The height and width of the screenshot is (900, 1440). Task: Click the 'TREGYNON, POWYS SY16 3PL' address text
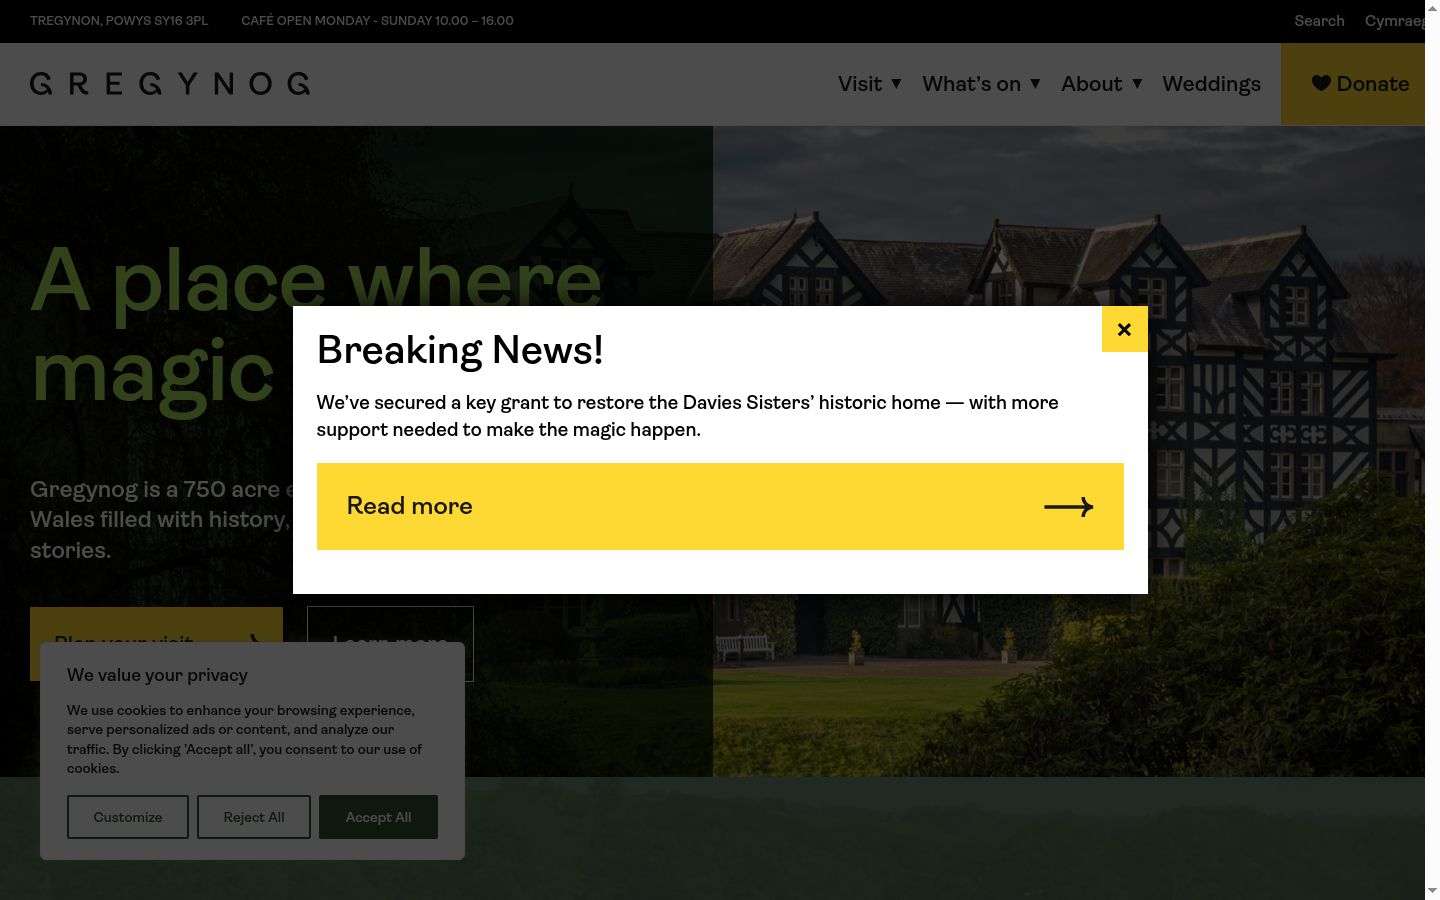[119, 21]
